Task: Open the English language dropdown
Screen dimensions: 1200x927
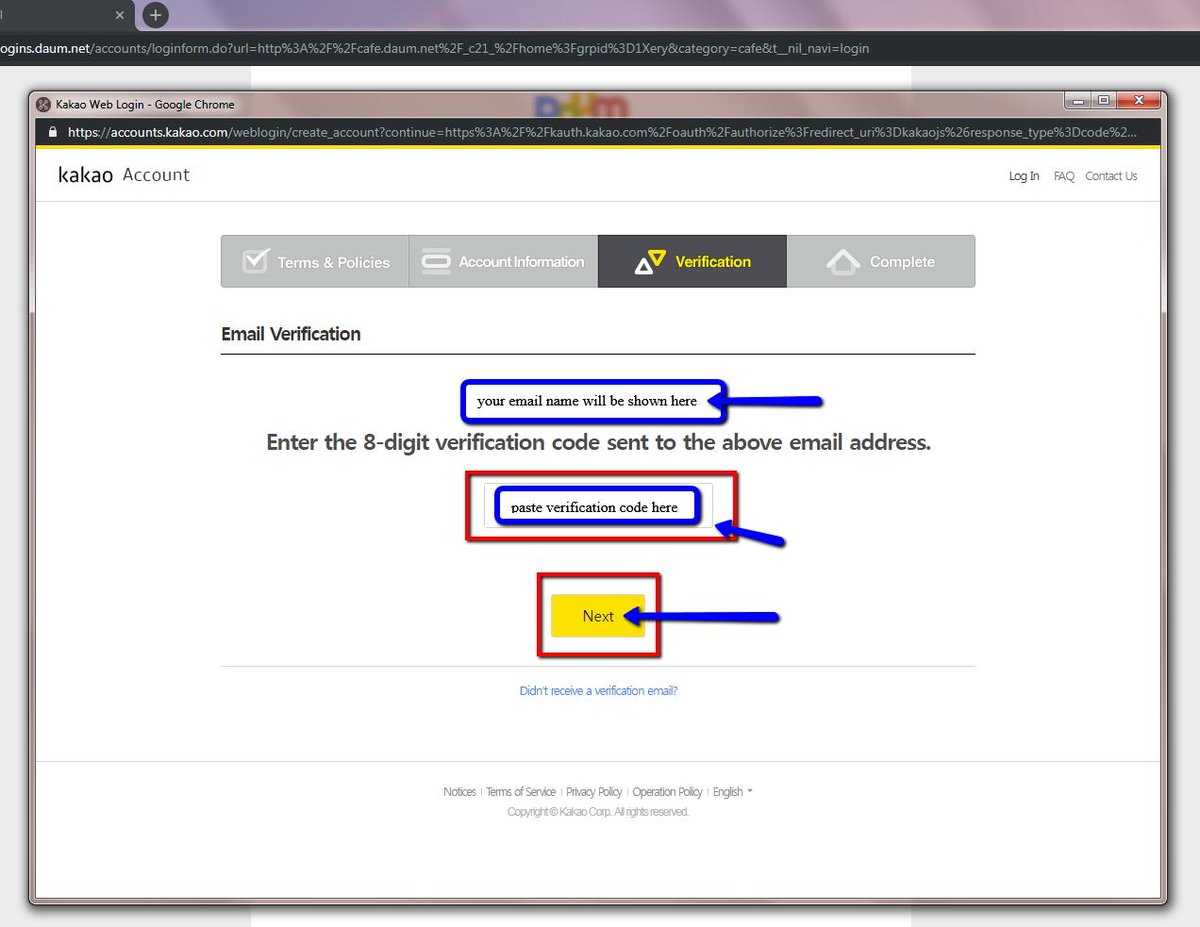Action: click(732, 791)
